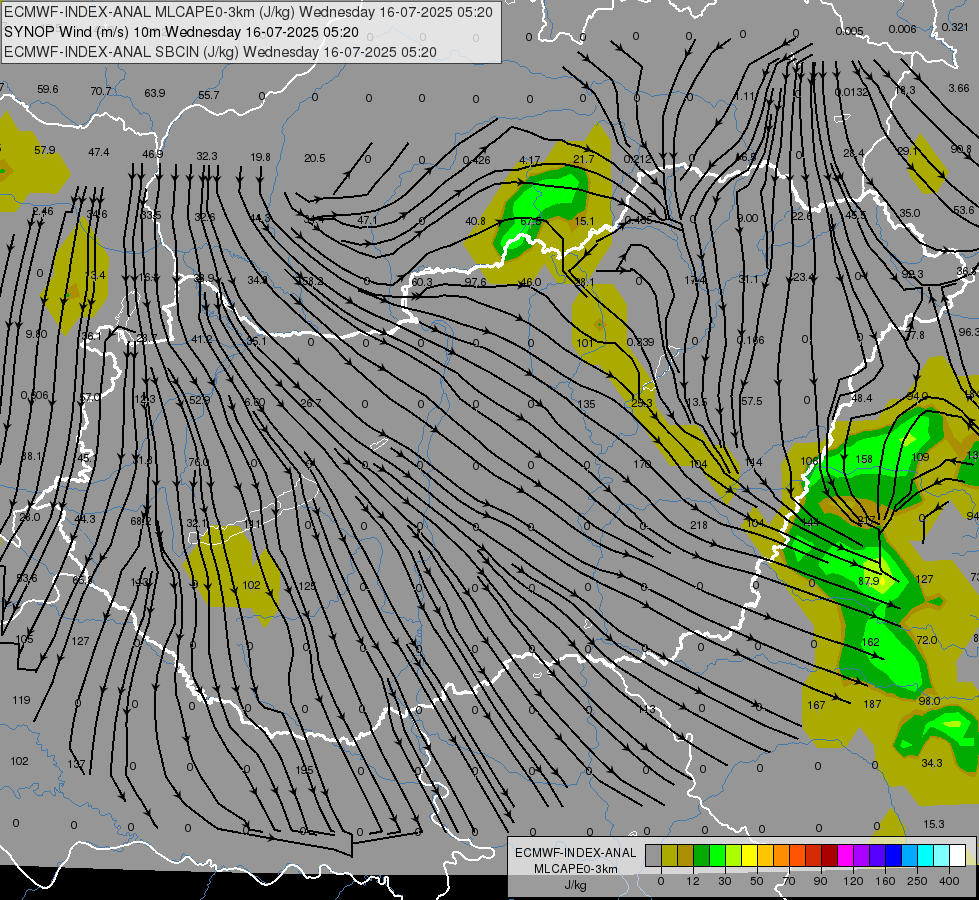The width and height of the screenshot is (979, 900).
Task: Click the MLCAPE0-3km title line in header
Action: pyautogui.click(x=248, y=12)
